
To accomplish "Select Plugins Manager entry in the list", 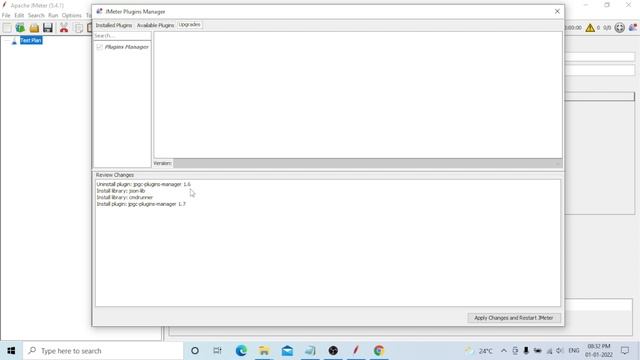I will click(127, 47).
